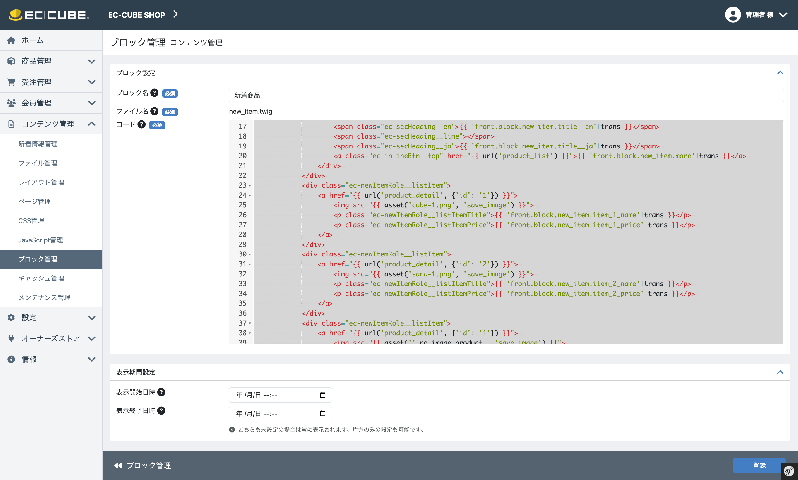
Task: Click line number 22 in the gutter
Action: click(x=242, y=176)
